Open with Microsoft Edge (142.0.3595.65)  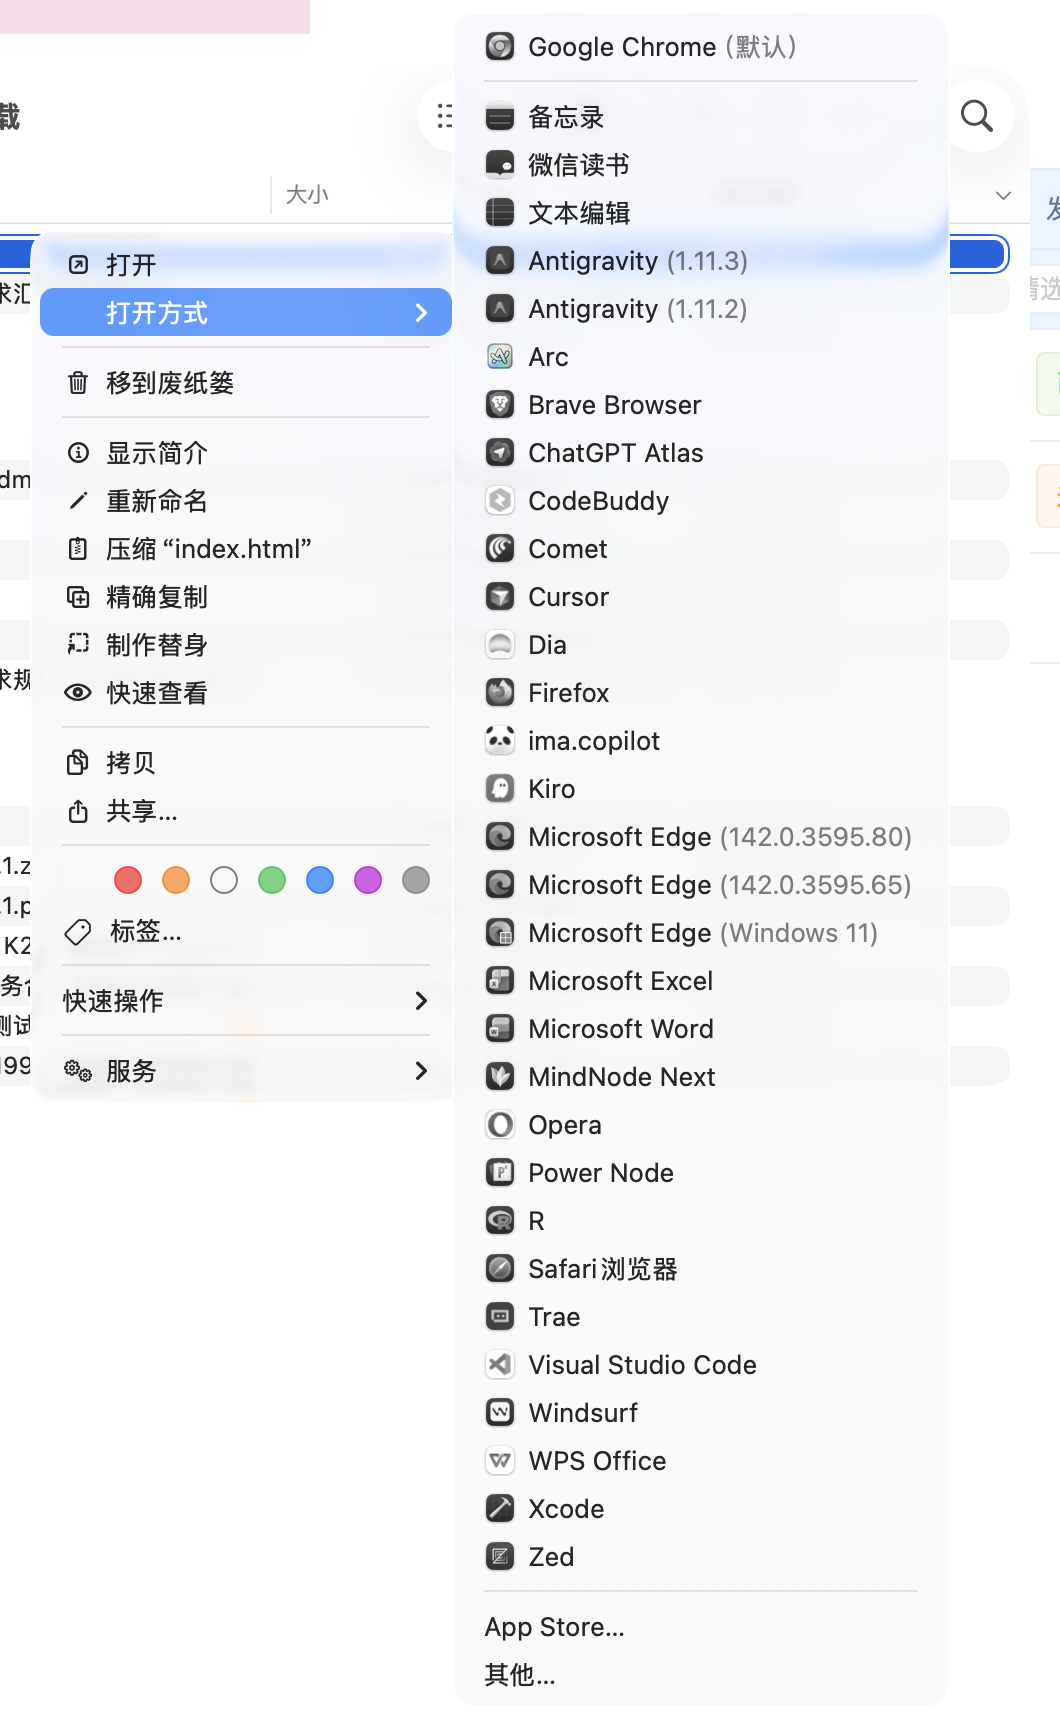(x=701, y=884)
